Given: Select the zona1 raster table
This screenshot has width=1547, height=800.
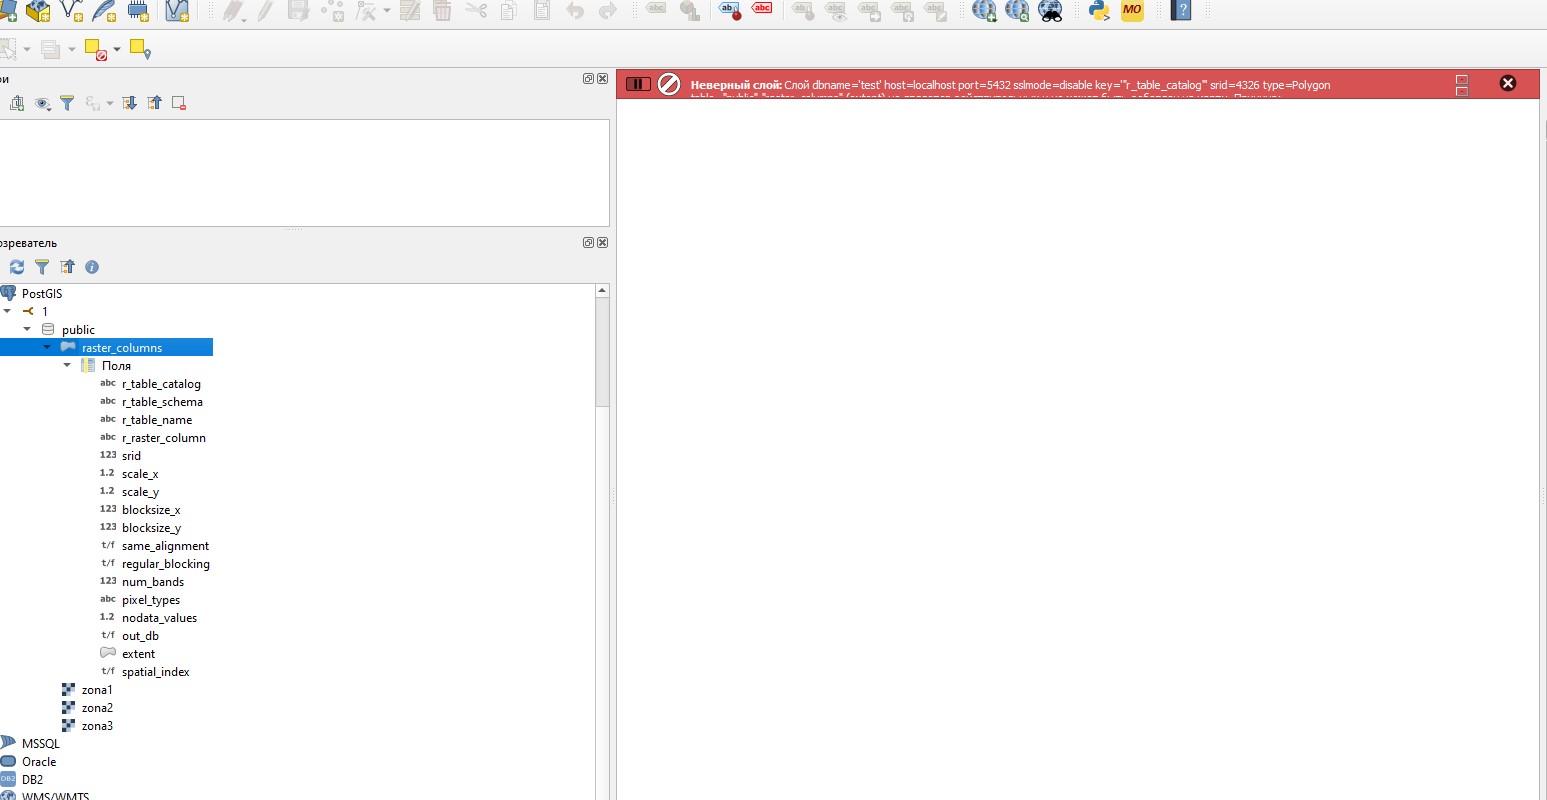Looking at the screenshot, I should [97, 690].
